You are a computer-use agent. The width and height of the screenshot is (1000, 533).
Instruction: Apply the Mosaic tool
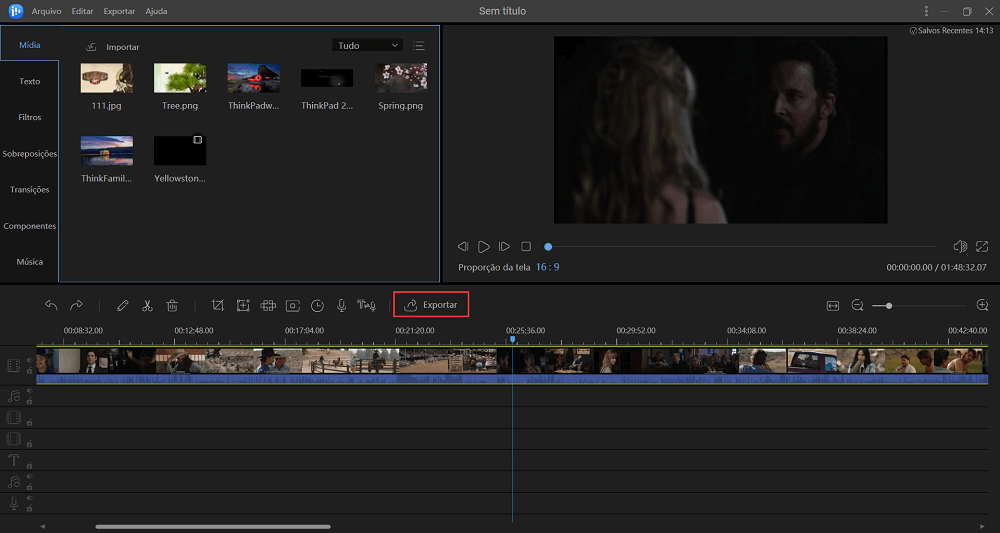pyautogui.click(x=268, y=305)
